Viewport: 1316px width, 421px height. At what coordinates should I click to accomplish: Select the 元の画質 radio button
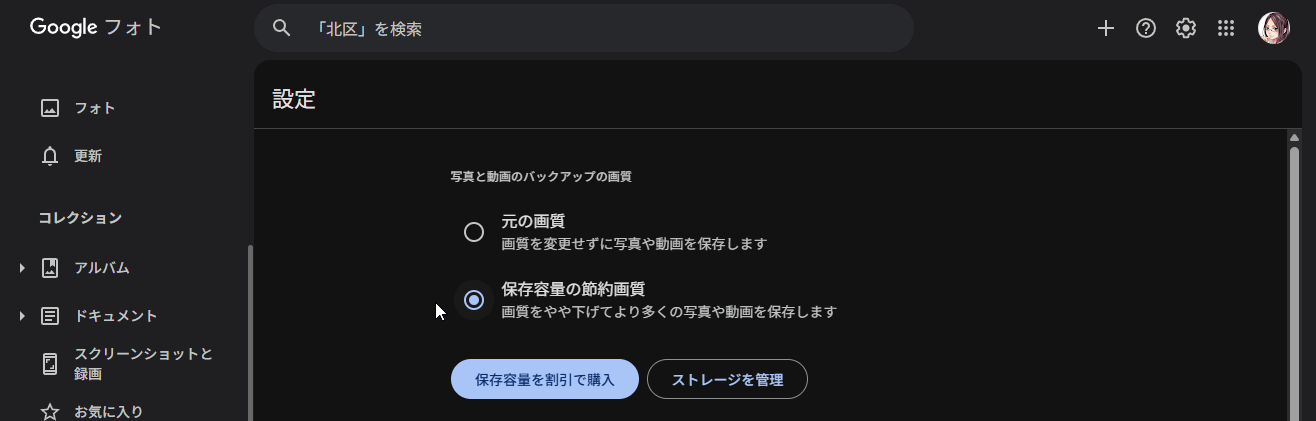coord(474,232)
